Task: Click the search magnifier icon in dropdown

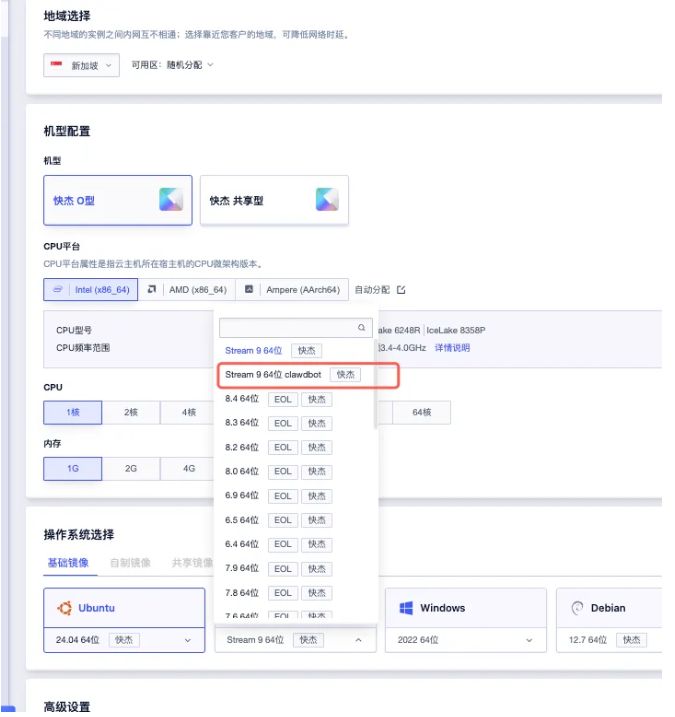Action: [x=362, y=327]
